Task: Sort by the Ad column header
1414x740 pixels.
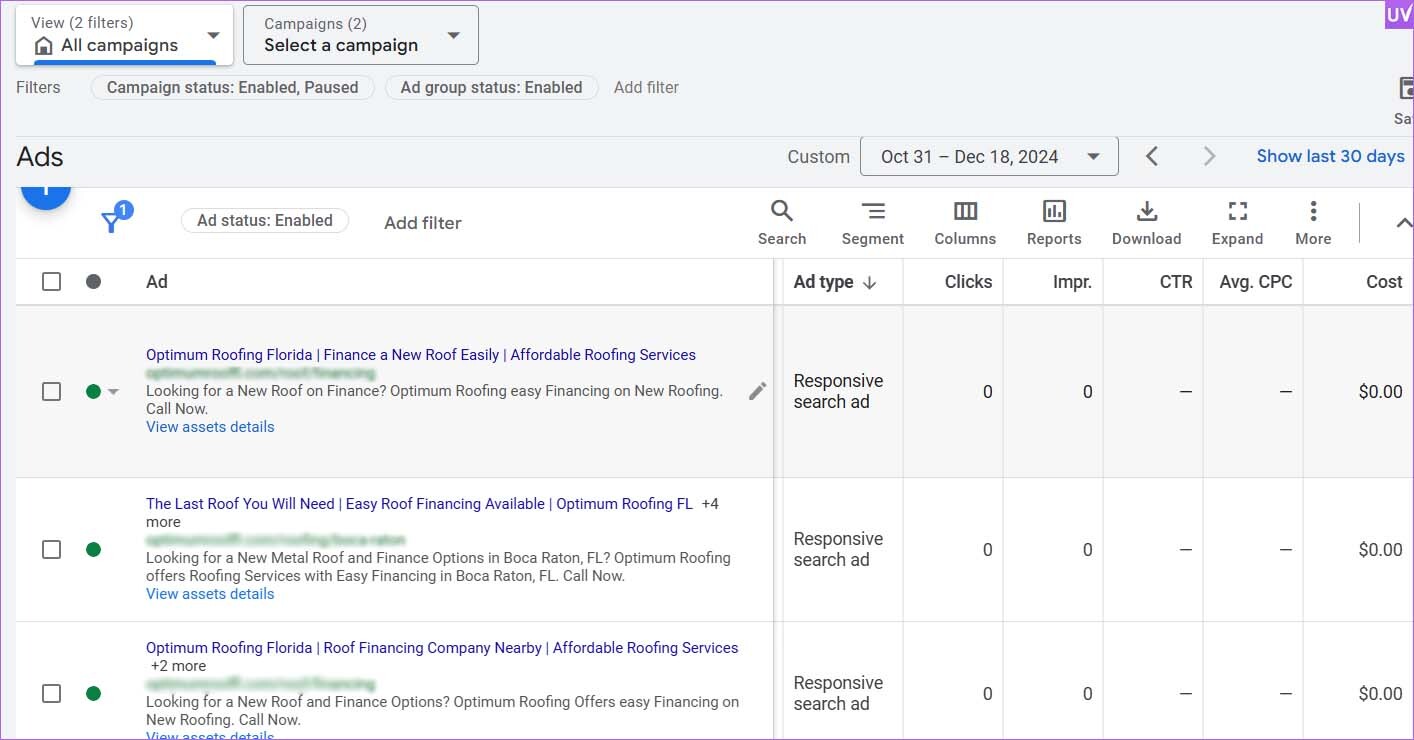Action: click(x=156, y=282)
